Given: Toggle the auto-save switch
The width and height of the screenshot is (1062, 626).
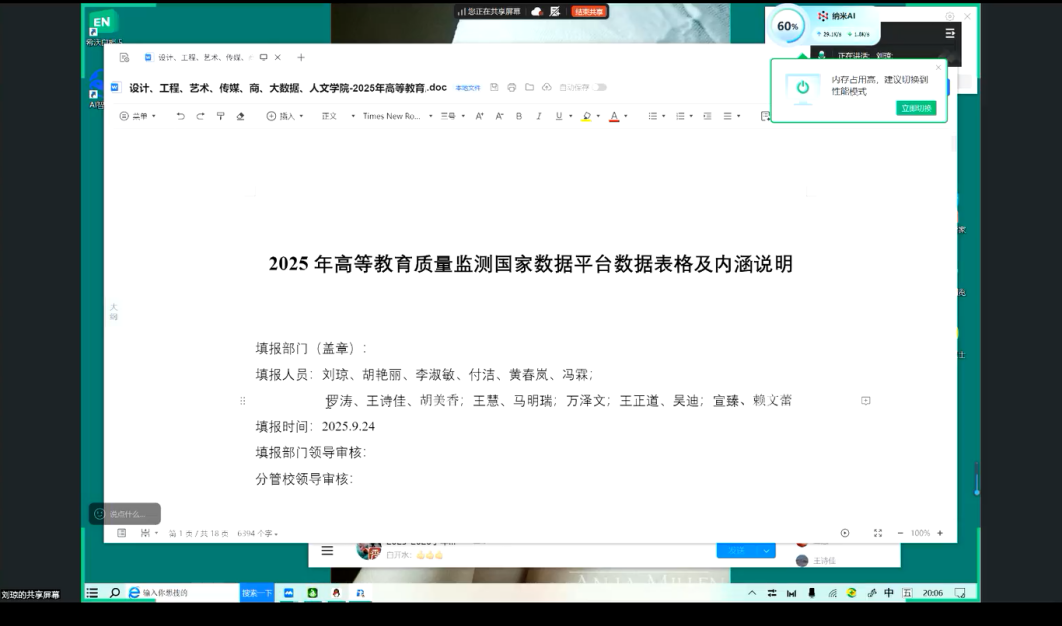Looking at the screenshot, I should 599,88.
